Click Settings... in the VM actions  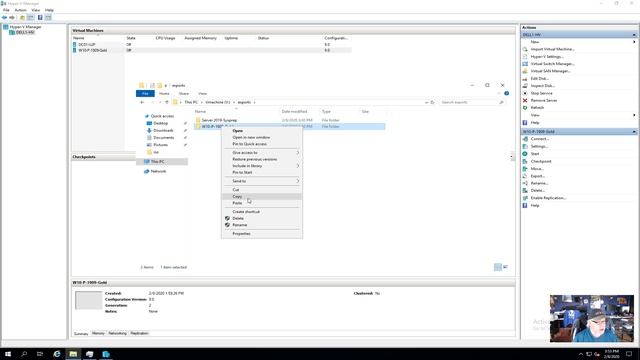pos(539,147)
